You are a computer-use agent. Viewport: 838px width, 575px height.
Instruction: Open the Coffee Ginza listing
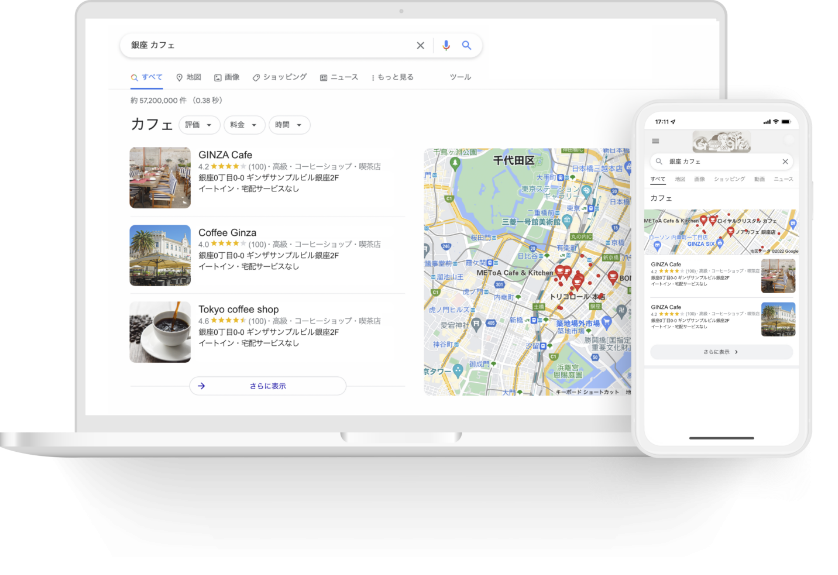[x=227, y=233]
